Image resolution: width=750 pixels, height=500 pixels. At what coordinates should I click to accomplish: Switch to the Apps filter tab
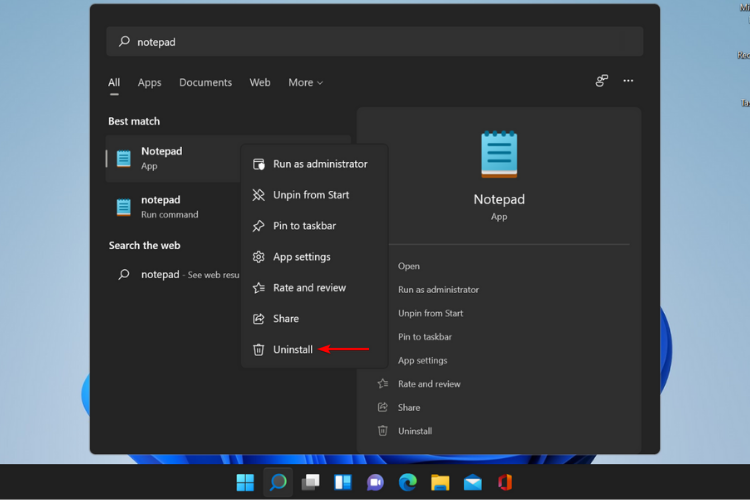[149, 83]
